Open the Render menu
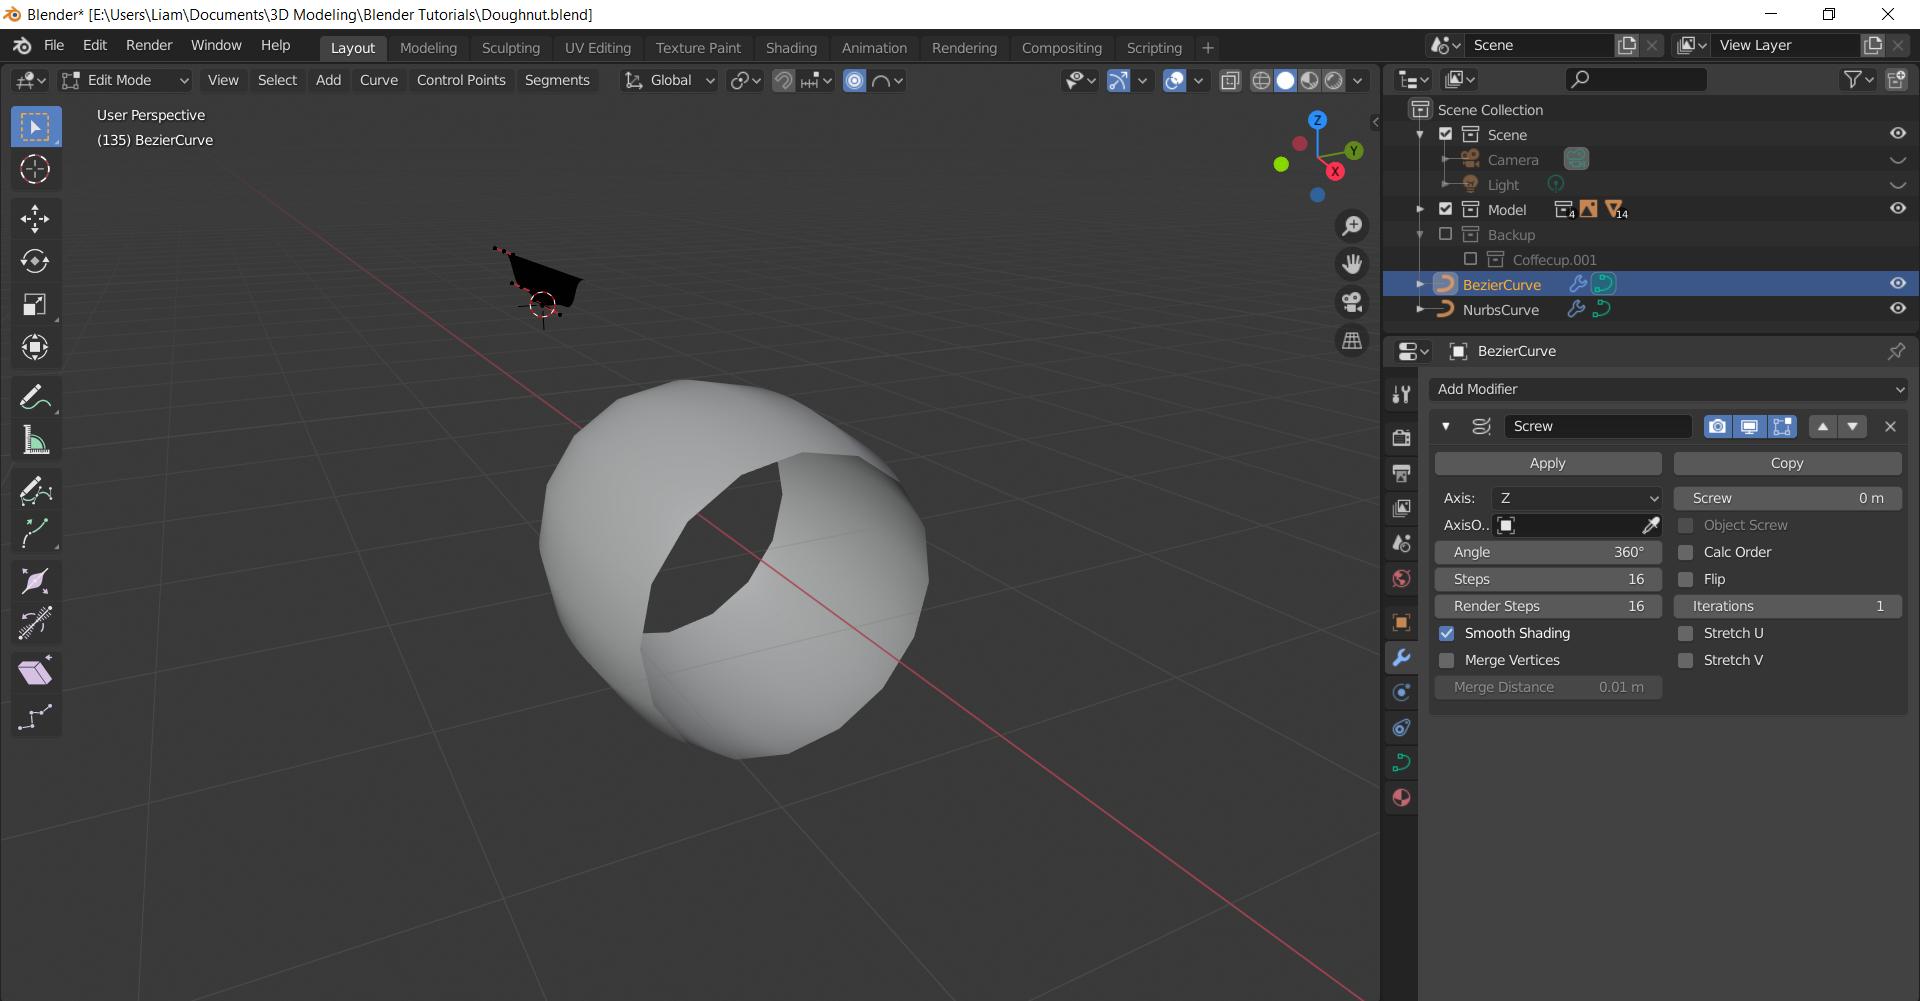This screenshot has height=1001, width=1920. click(x=149, y=45)
